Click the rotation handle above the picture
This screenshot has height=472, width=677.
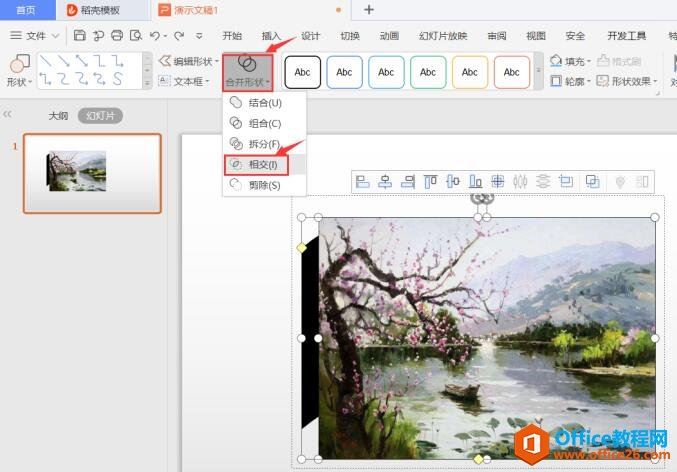482,198
